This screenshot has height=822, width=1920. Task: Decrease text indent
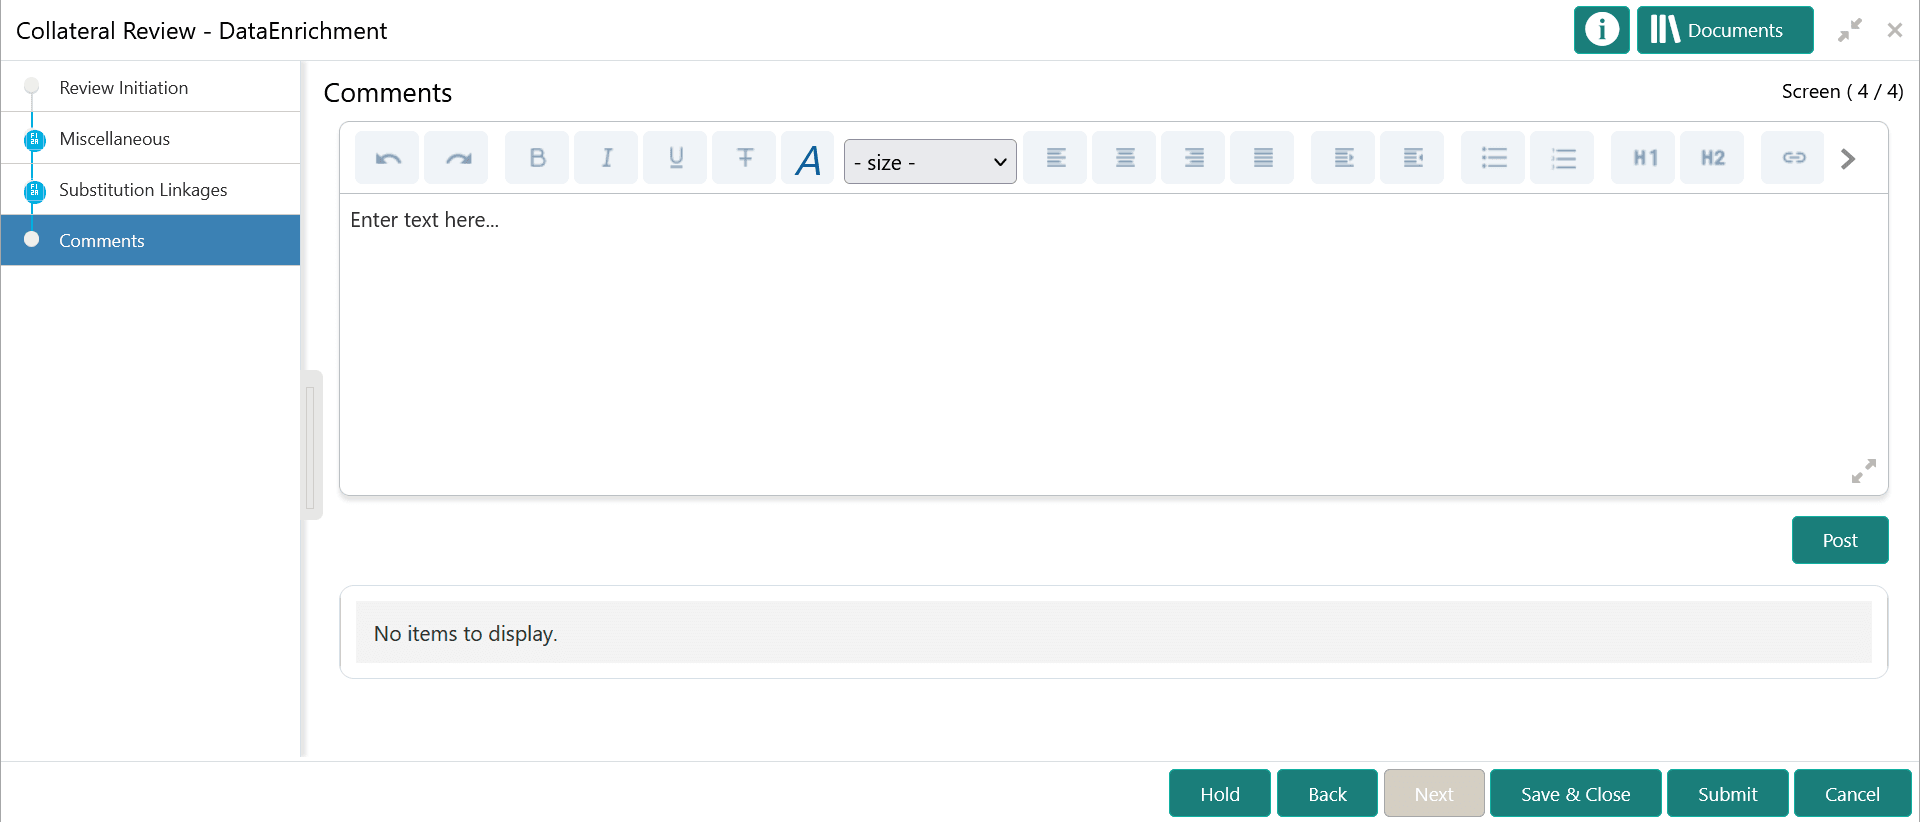(1412, 158)
